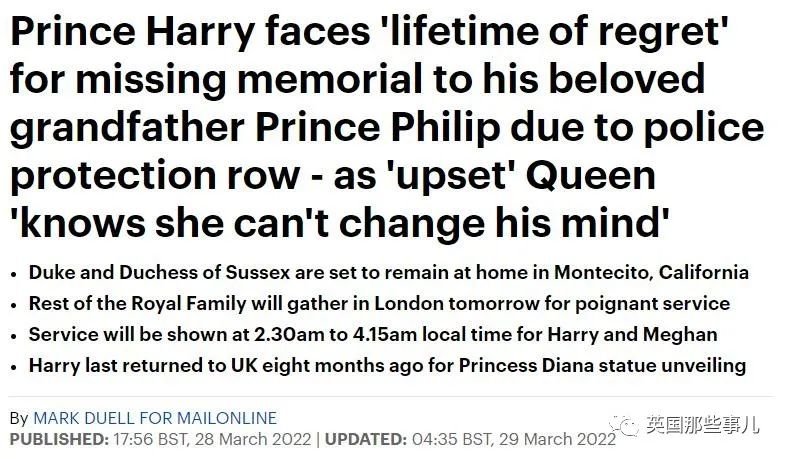Click headline line "for missing memorial to his beloved"
This screenshot has height=459, width=785.
(x=357, y=80)
